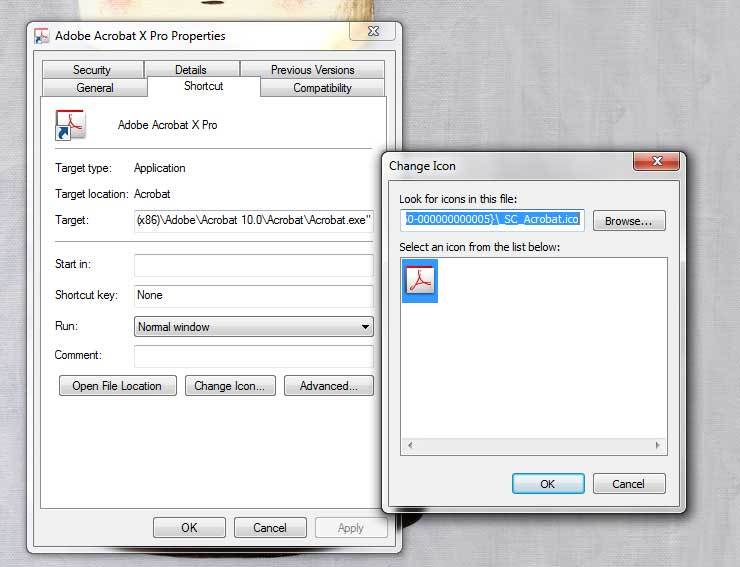Image resolution: width=740 pixels, height=567 pixels.
Task: Click OK in the Properties window
Action: (x=189, y=527)
